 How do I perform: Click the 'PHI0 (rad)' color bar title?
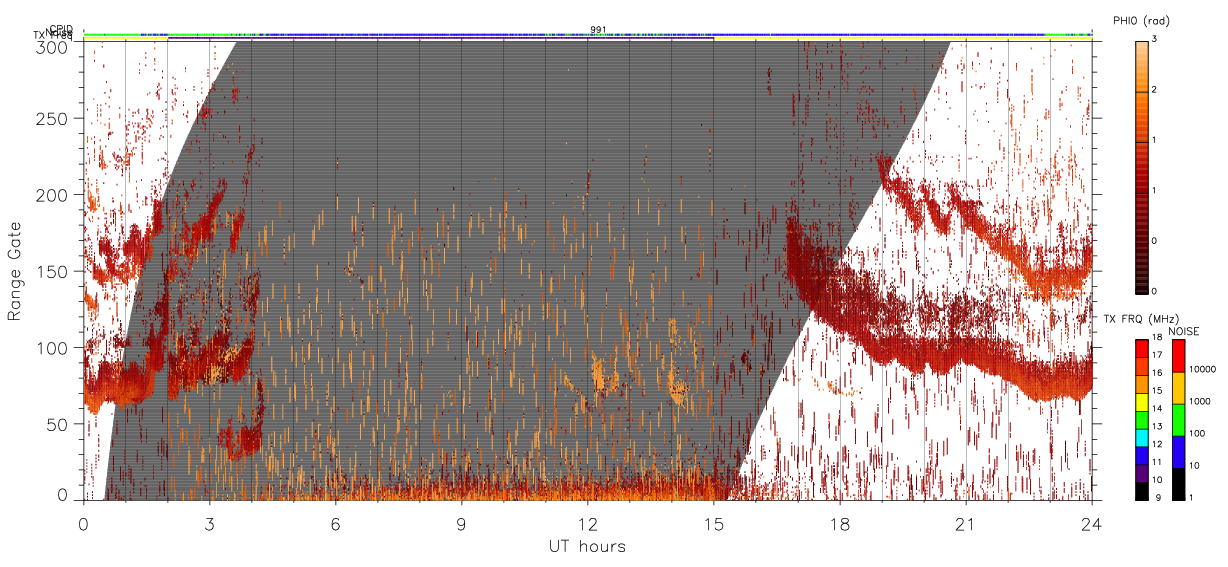pyautogui.click(x=1143, y=21)
